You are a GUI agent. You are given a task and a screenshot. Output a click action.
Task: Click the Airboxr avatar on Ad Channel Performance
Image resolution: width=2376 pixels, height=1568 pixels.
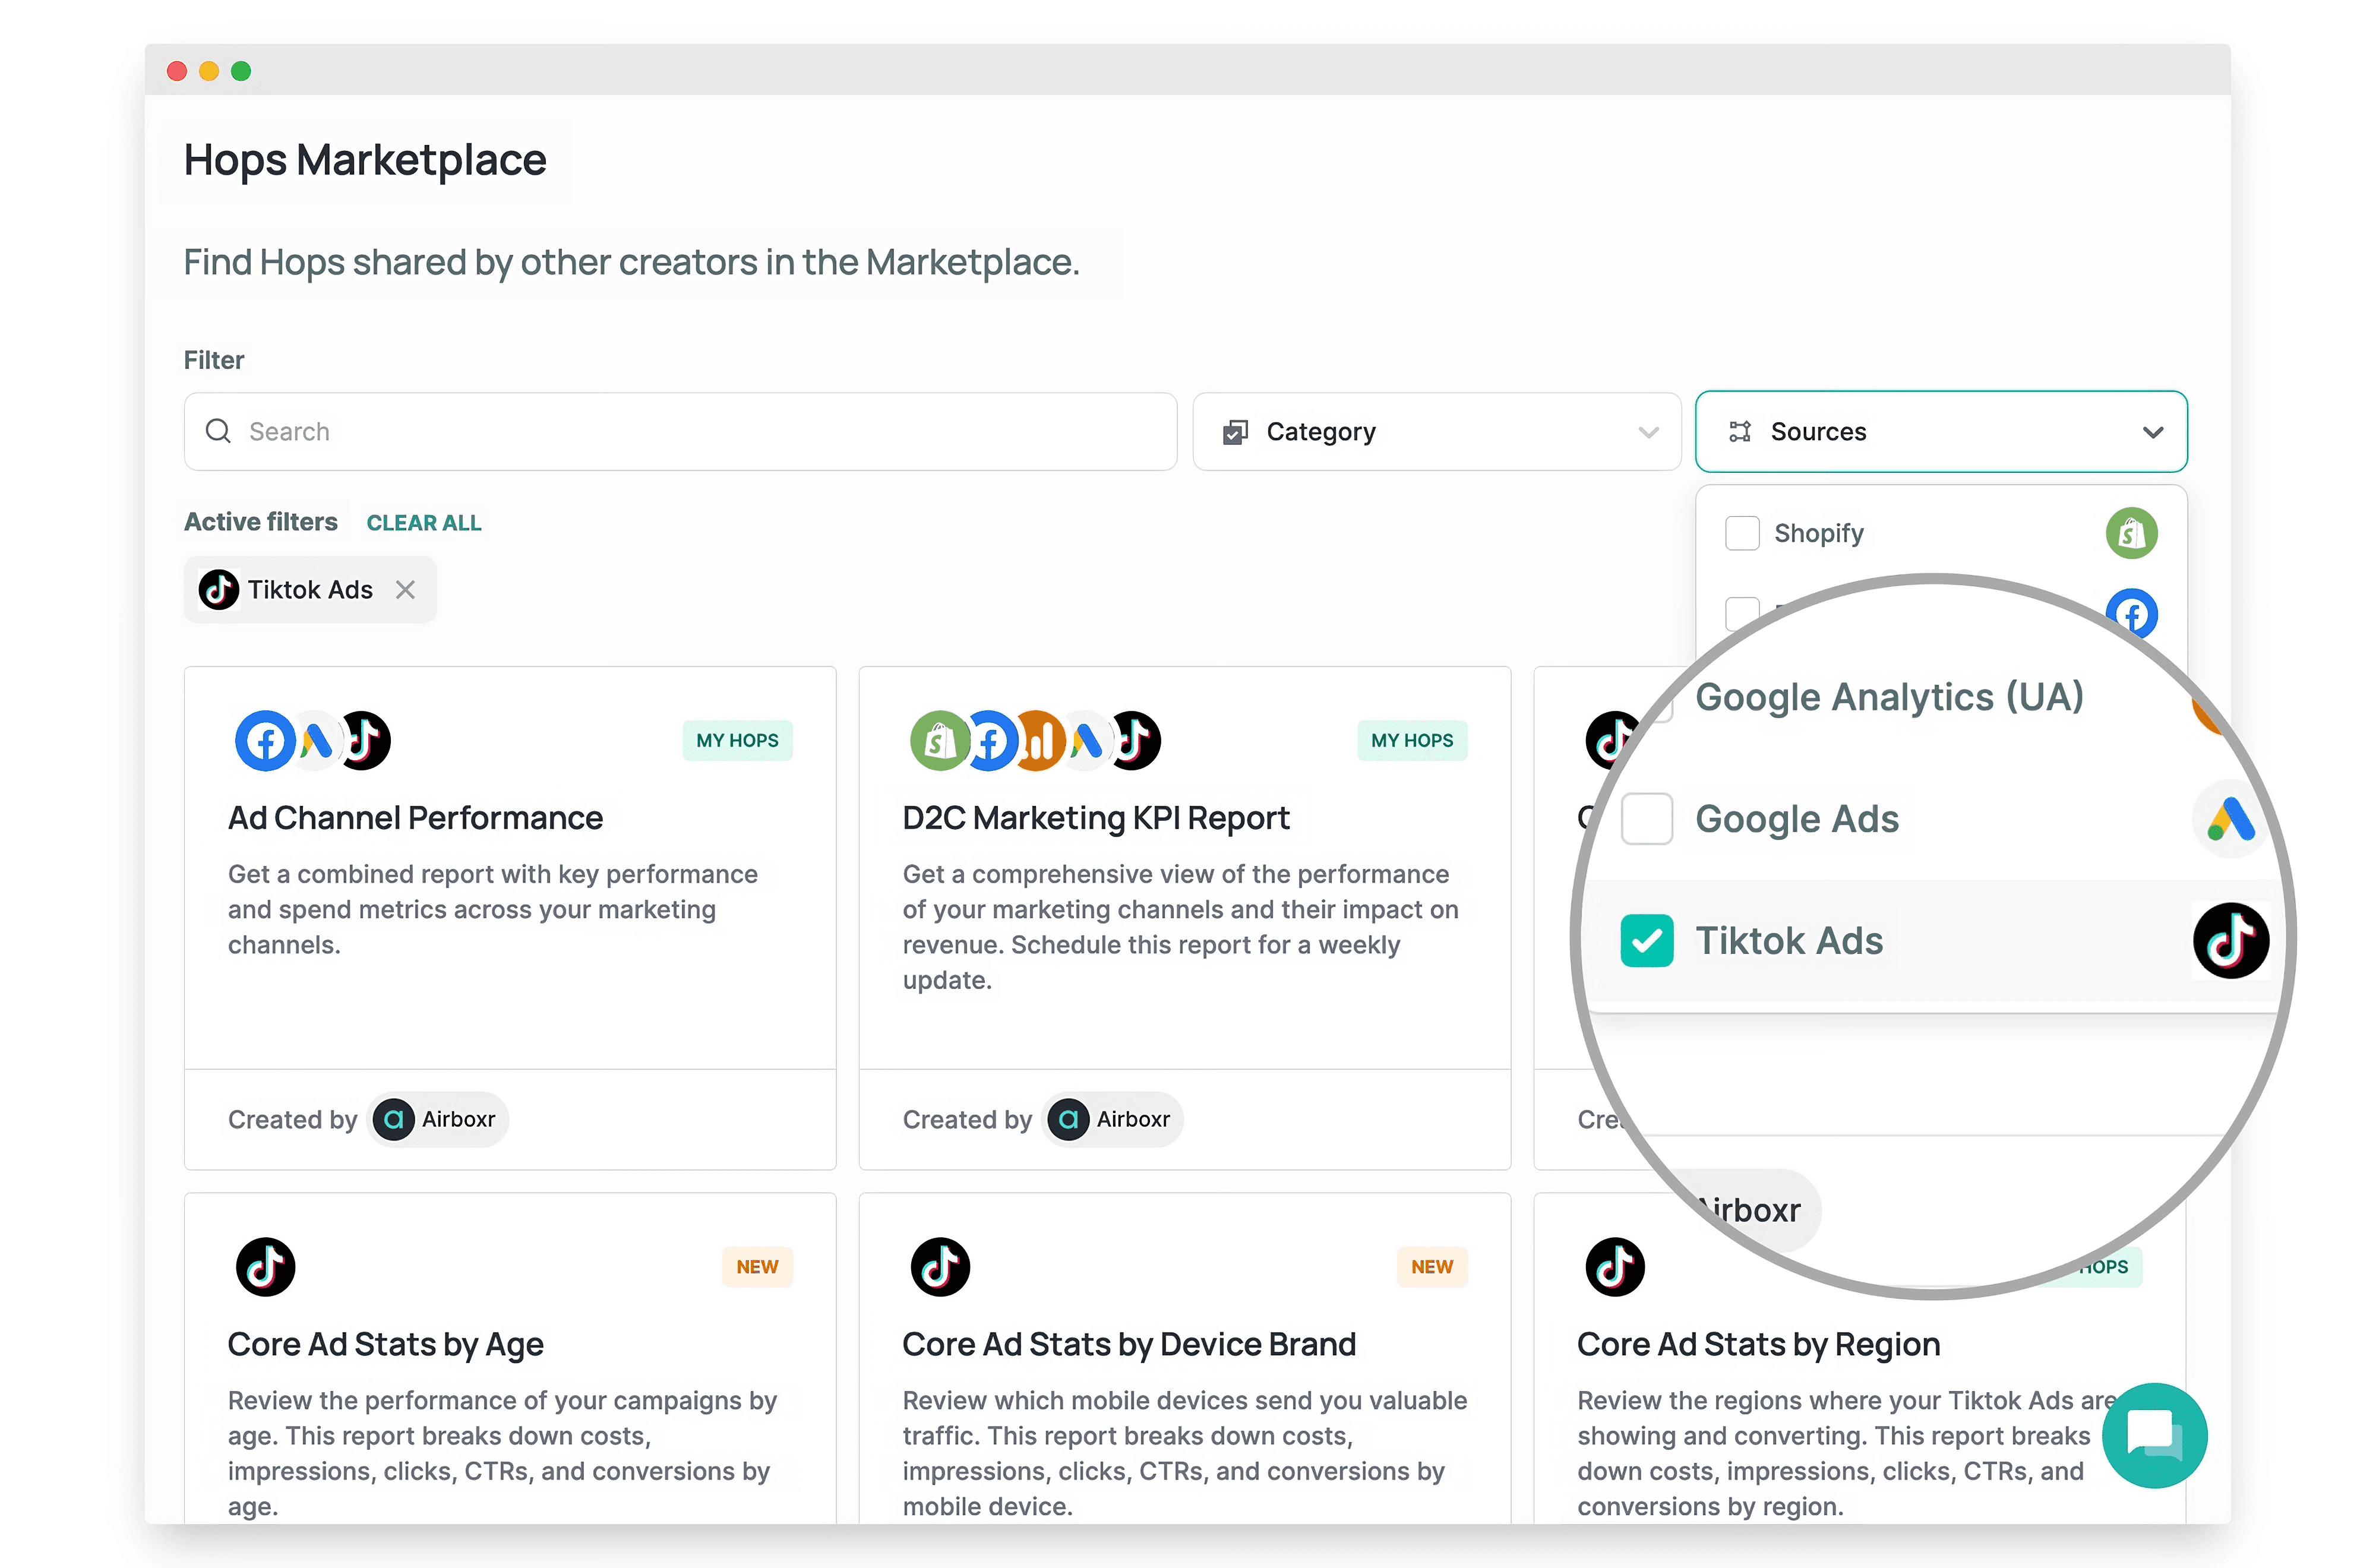pos(394,1119)
